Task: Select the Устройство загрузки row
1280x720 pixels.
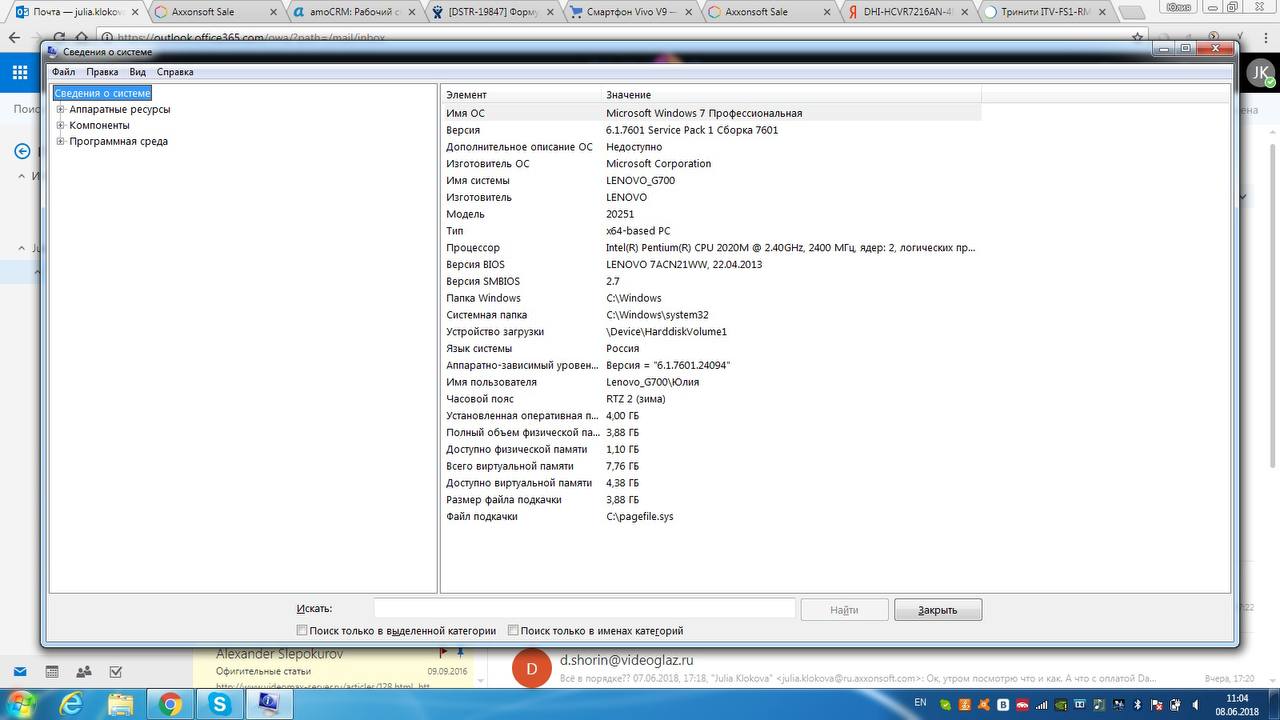Action: point(711,331)
